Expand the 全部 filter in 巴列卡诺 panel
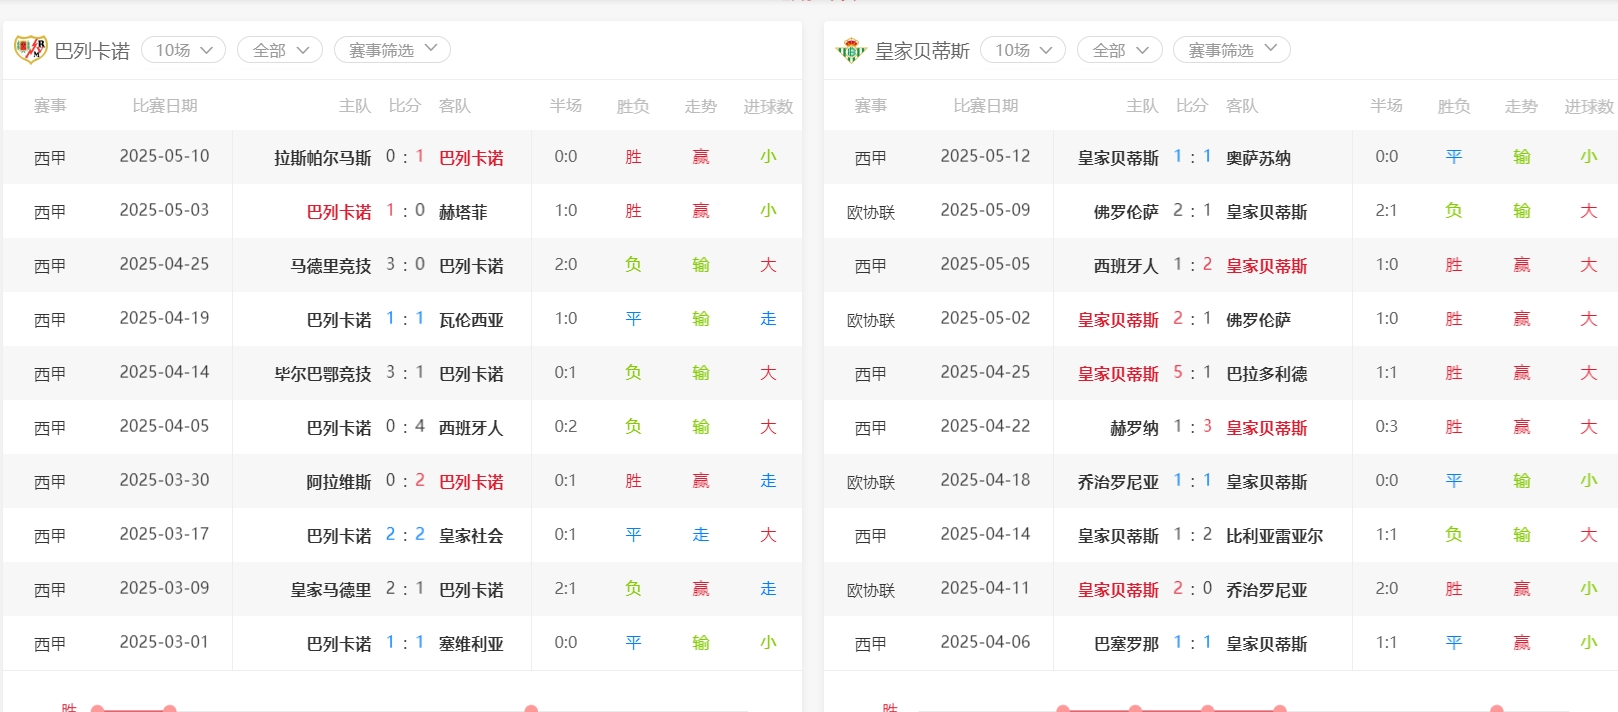 pos(280,50)
